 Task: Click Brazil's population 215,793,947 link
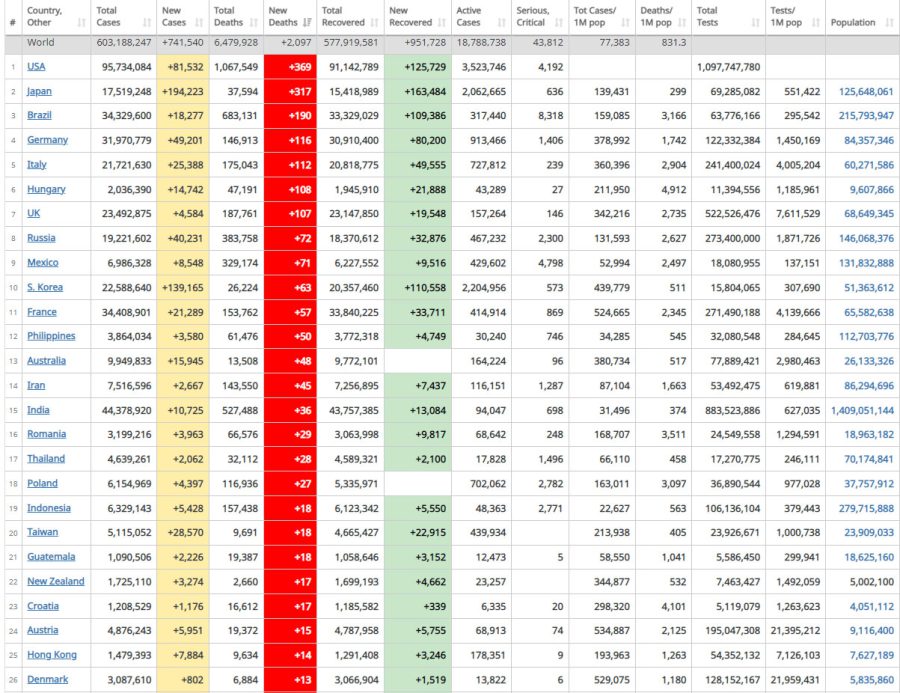(866, 115)
